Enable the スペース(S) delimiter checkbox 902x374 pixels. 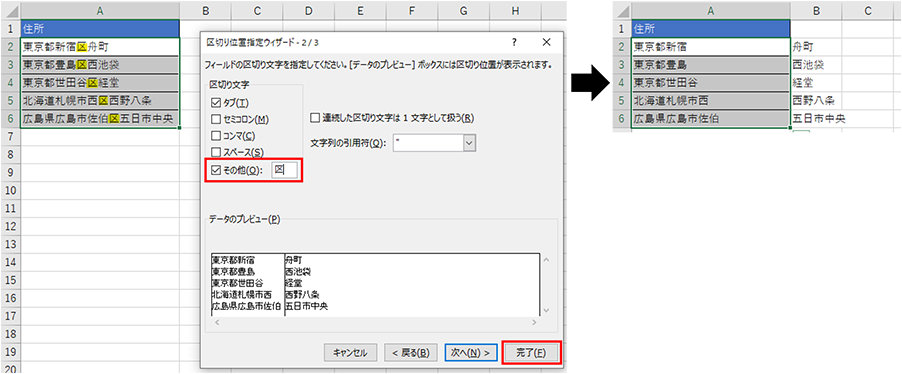pyautogui.click(x=216, y=153)
